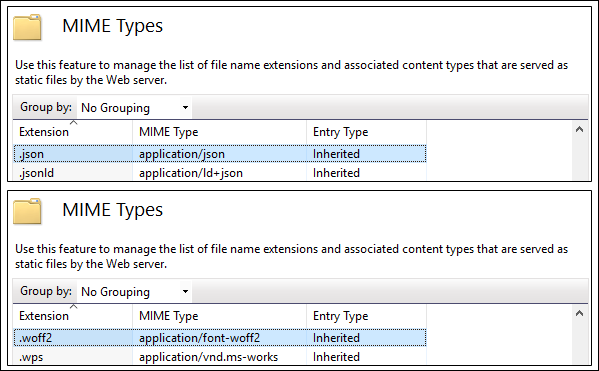Sort by Entry Type column in the top panel
Viewport: 599px width, 371px height.
(x=366, y=132)
